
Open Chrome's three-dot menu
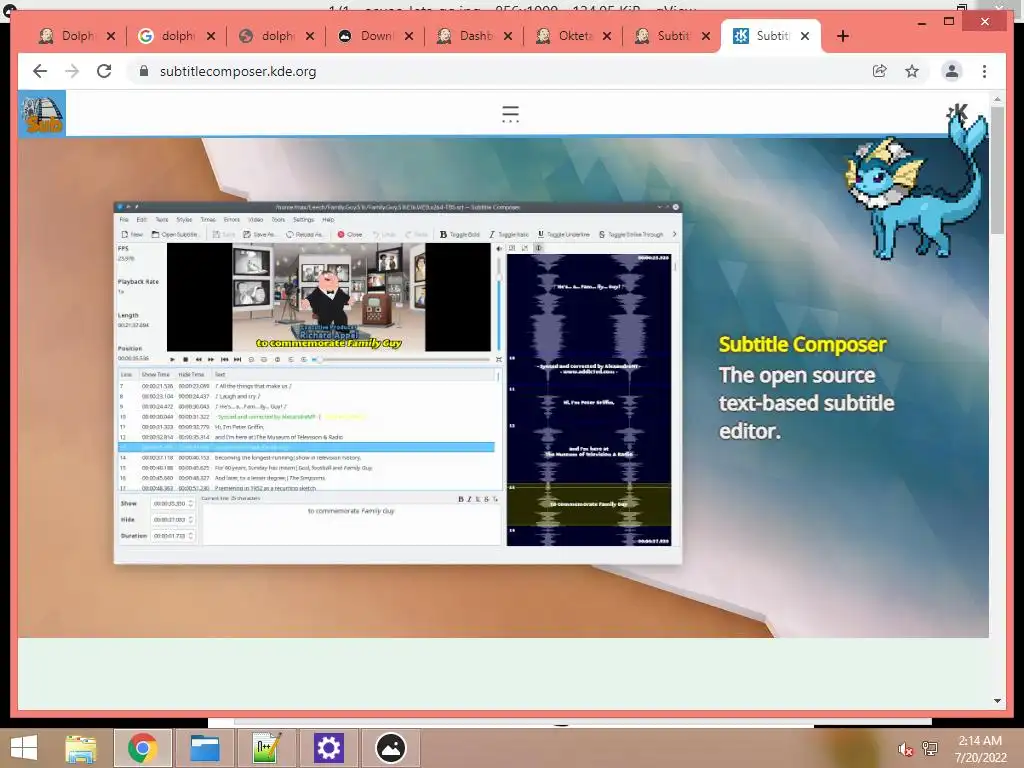984,71
